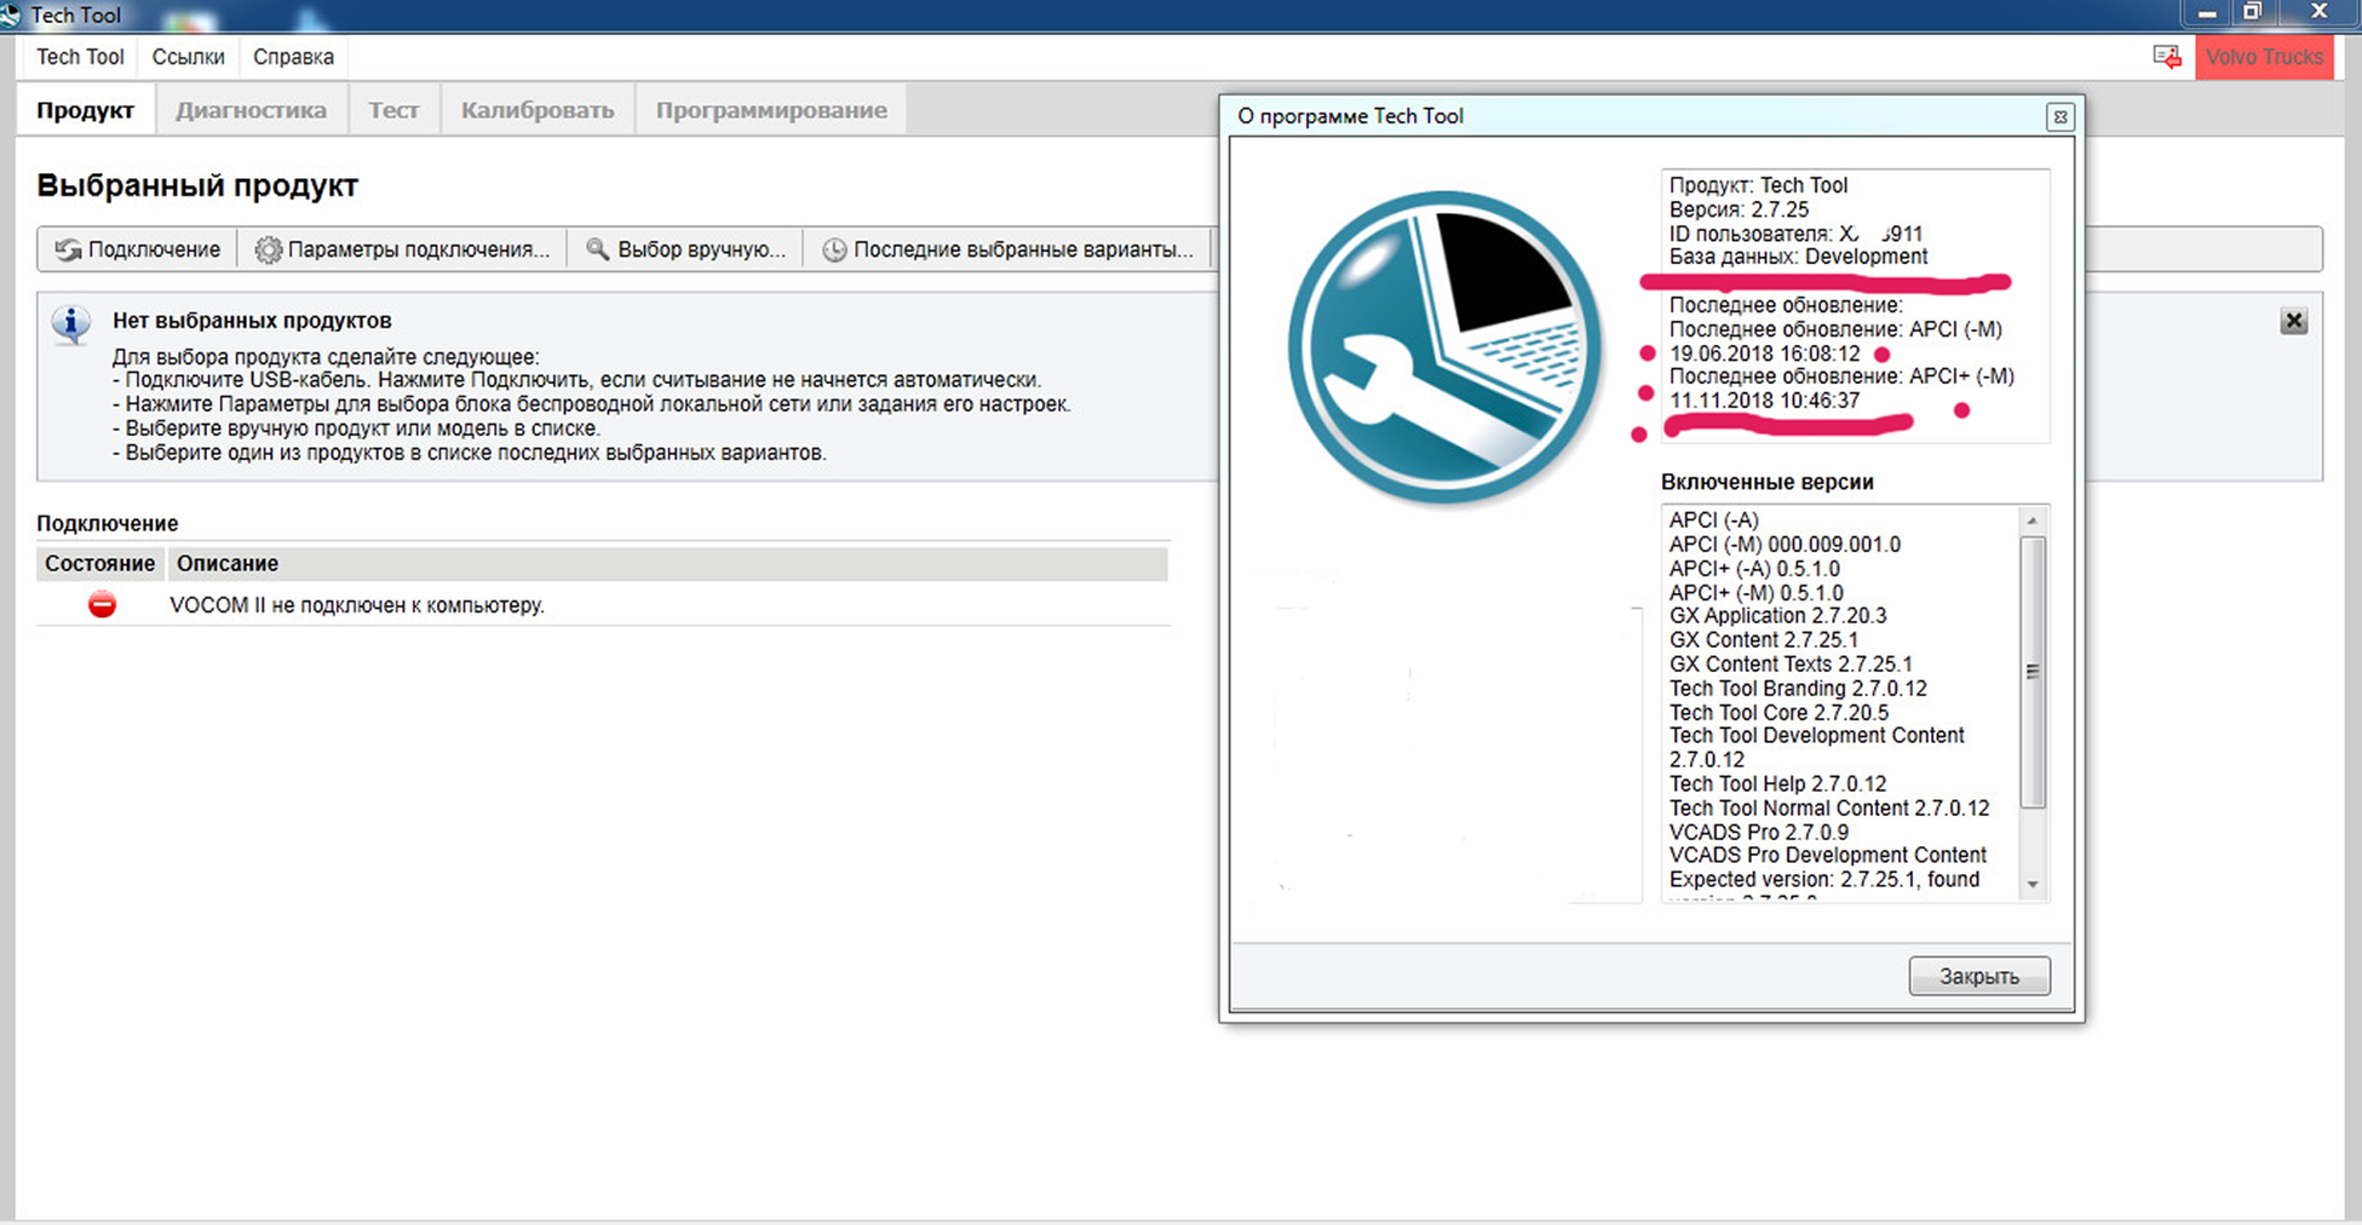Click the feedback message icon near Volvo Trucks
The width and height of the screenshot is (2362, 1225).
[2166, 57]
